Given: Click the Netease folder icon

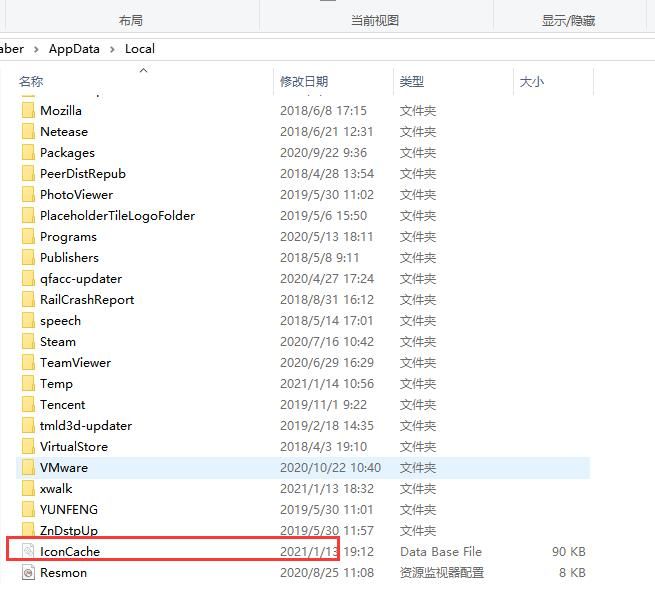Looking at the screenshot, I should click(x=28, y=132).
